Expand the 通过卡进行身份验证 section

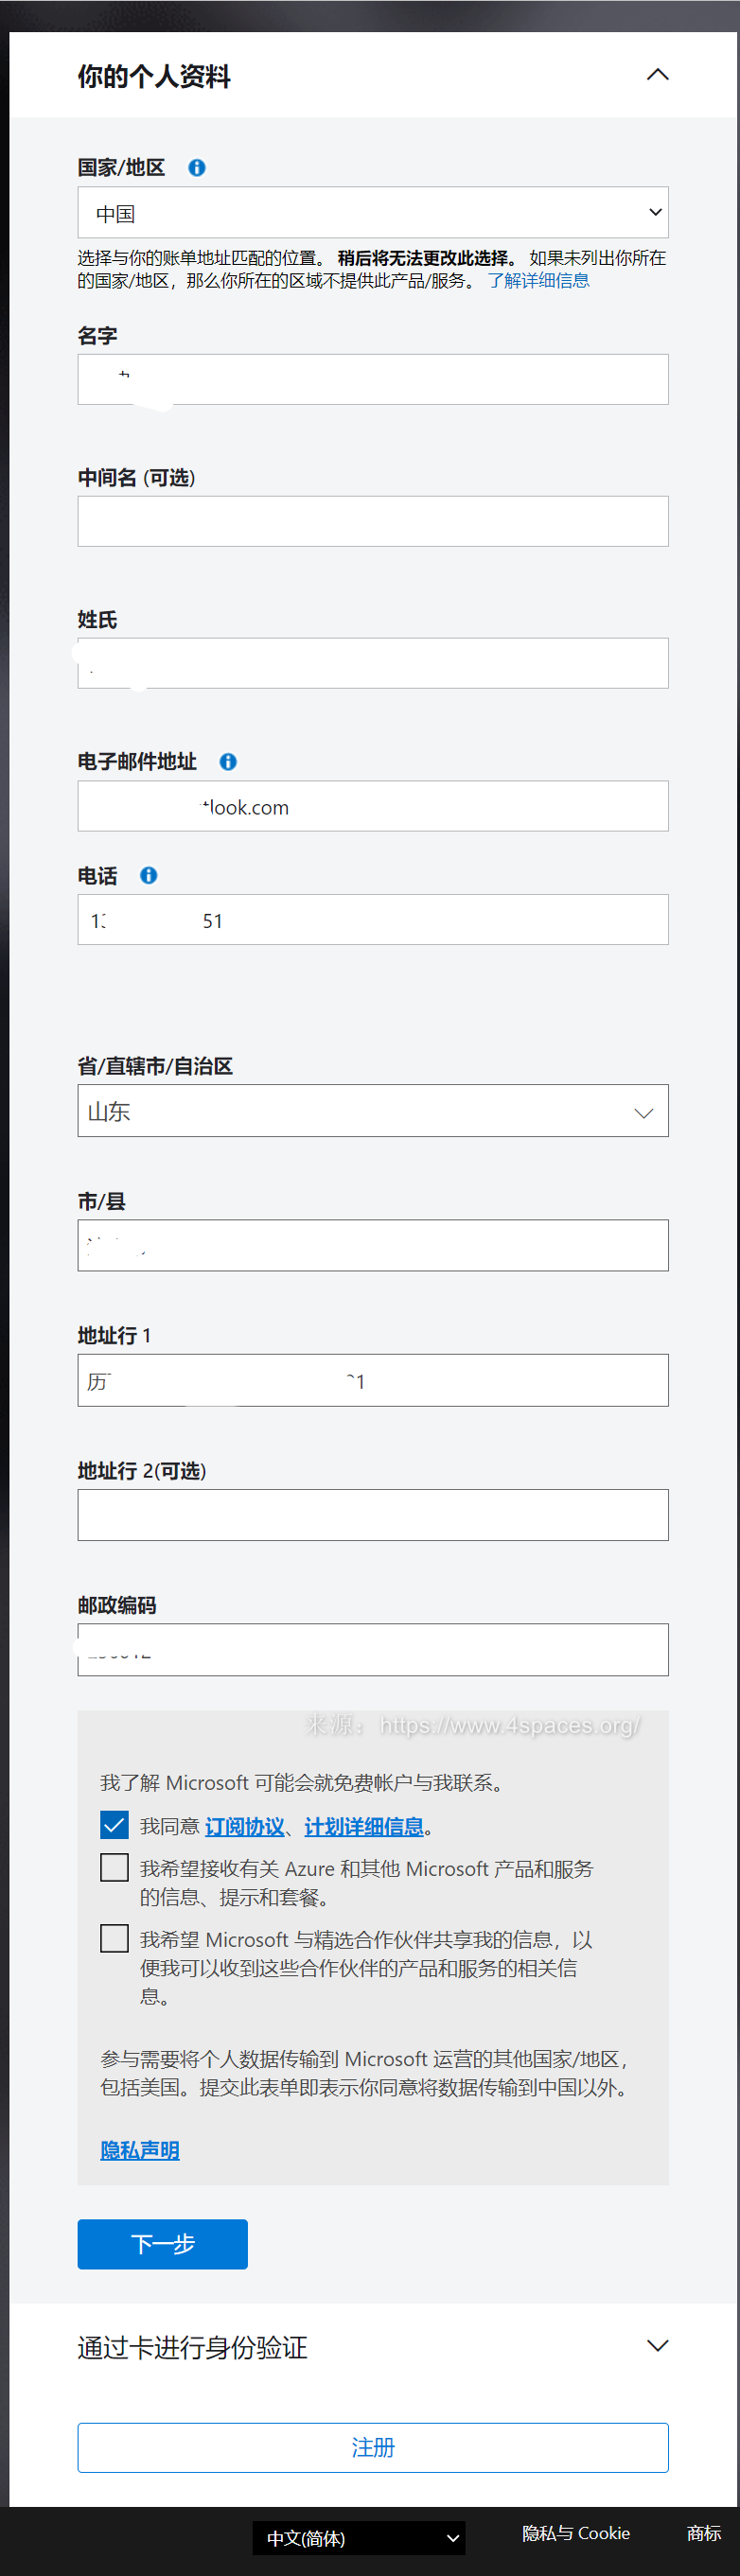(657, 2346)
